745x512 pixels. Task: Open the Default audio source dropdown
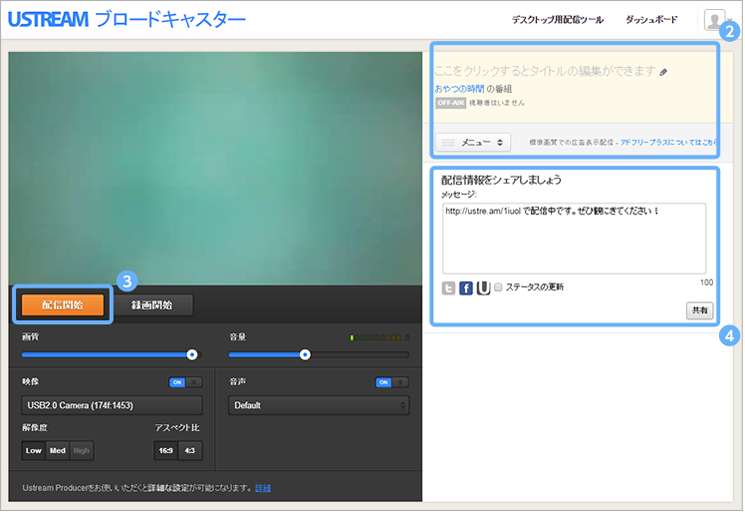[x=318, y=405]
